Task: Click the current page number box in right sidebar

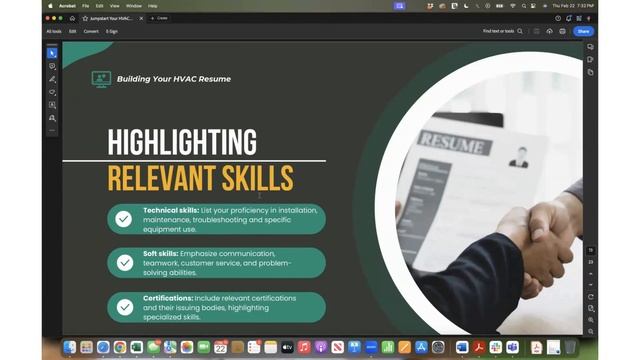Action: 591,250
